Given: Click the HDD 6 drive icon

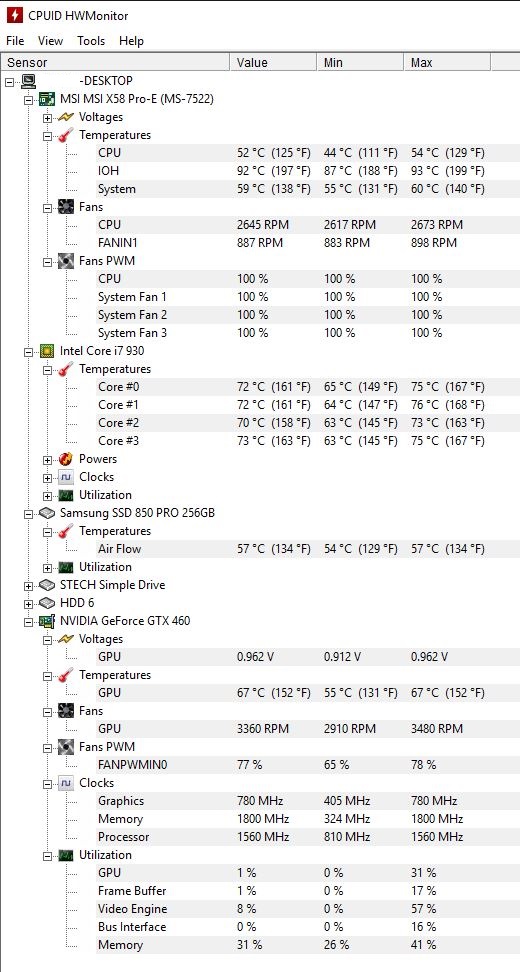Looking at the screenshot, I should pos(46,603).
